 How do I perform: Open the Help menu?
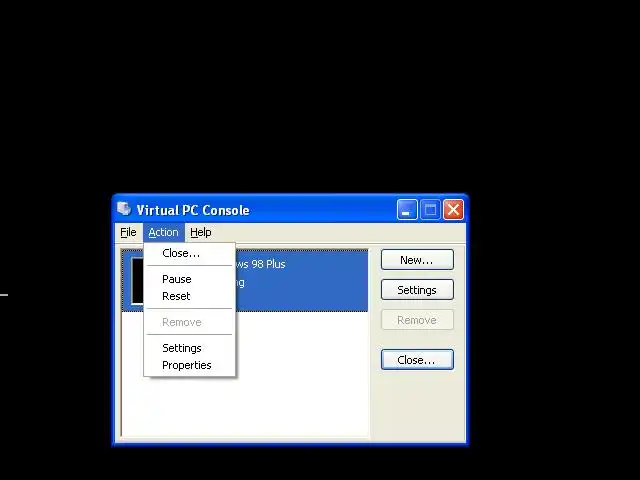coord(201,232)
